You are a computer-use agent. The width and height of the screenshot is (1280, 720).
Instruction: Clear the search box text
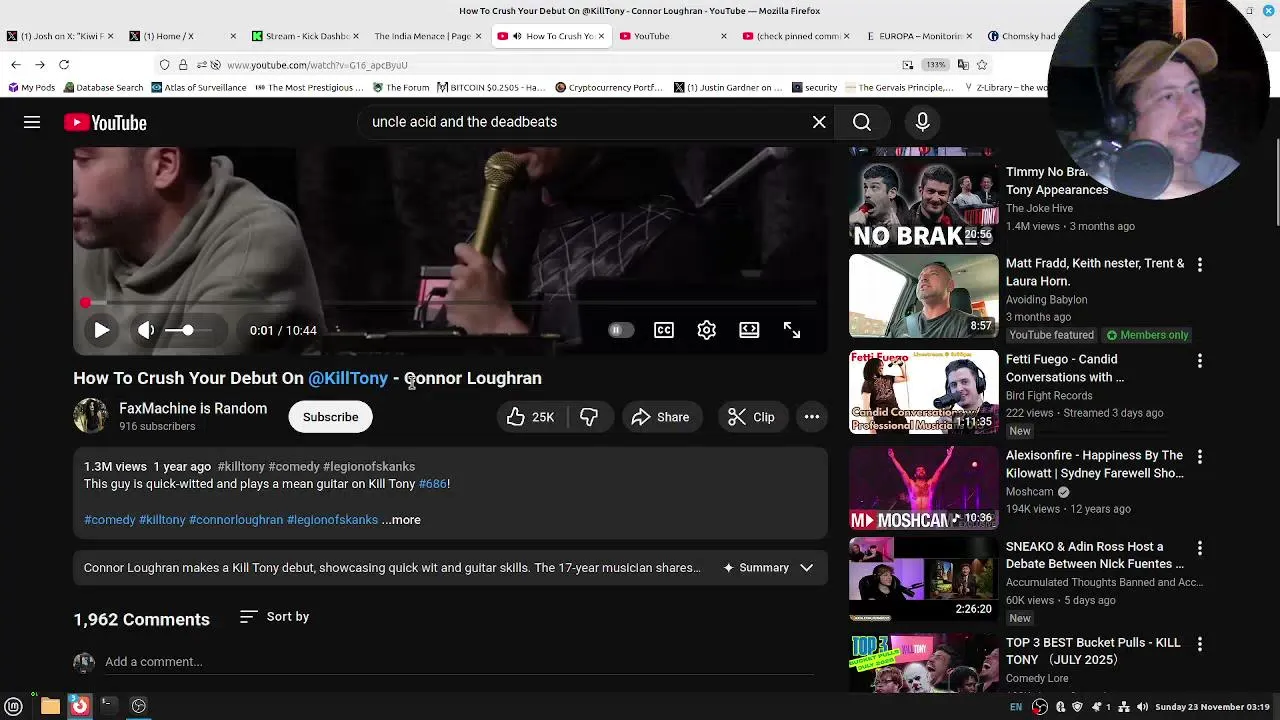pyautogui.click(x=819, y=122)
